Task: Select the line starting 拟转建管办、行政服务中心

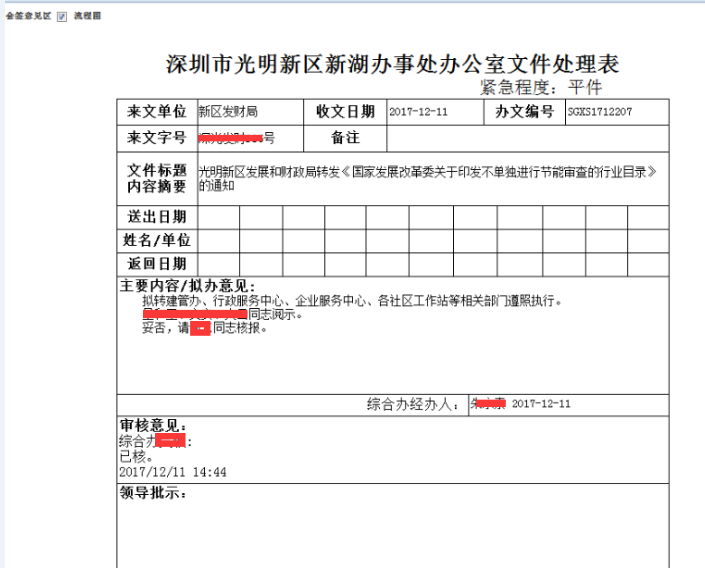Action: [352, 300]
